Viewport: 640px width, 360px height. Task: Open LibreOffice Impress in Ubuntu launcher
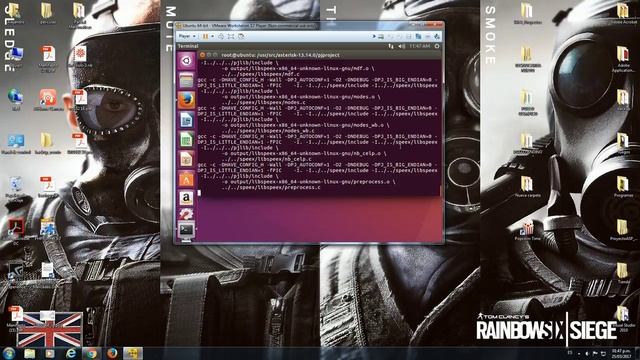tap(186, 159)
